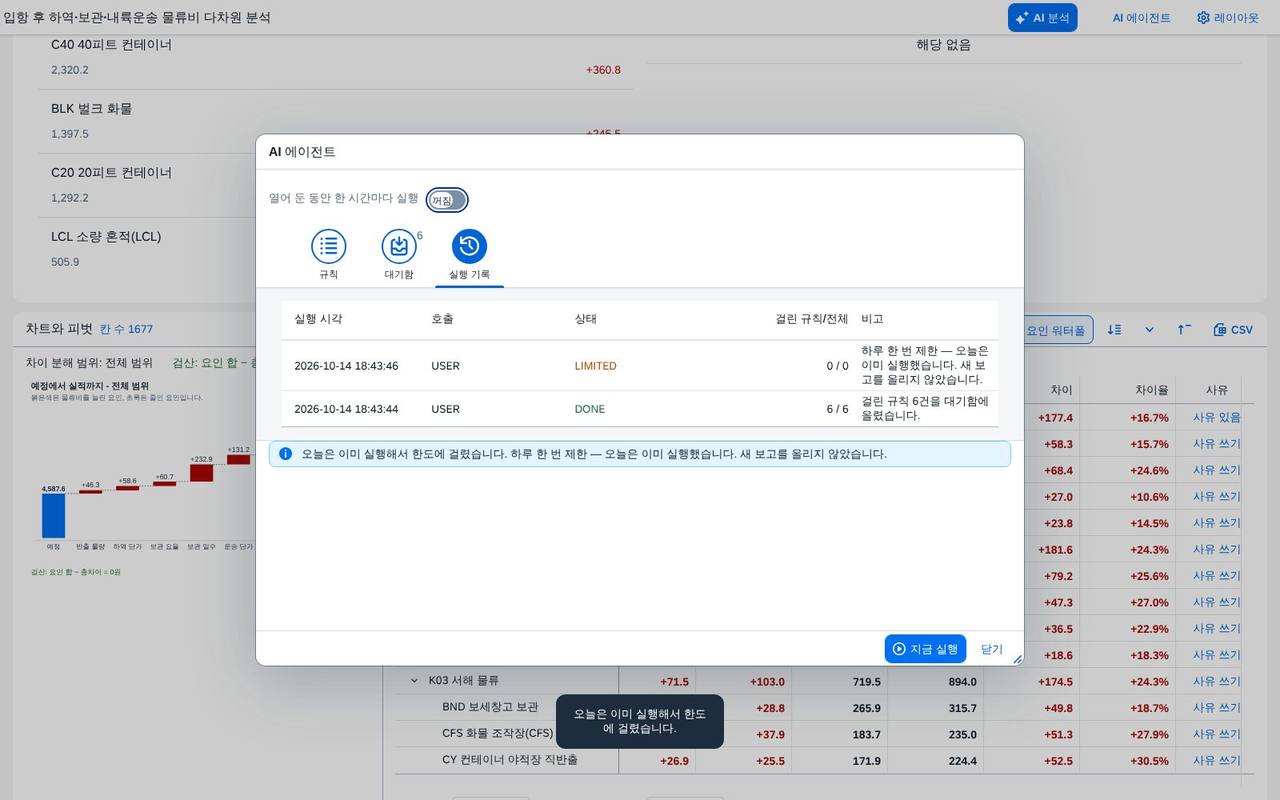Close the dialog via 닫기

click(991, 649)
